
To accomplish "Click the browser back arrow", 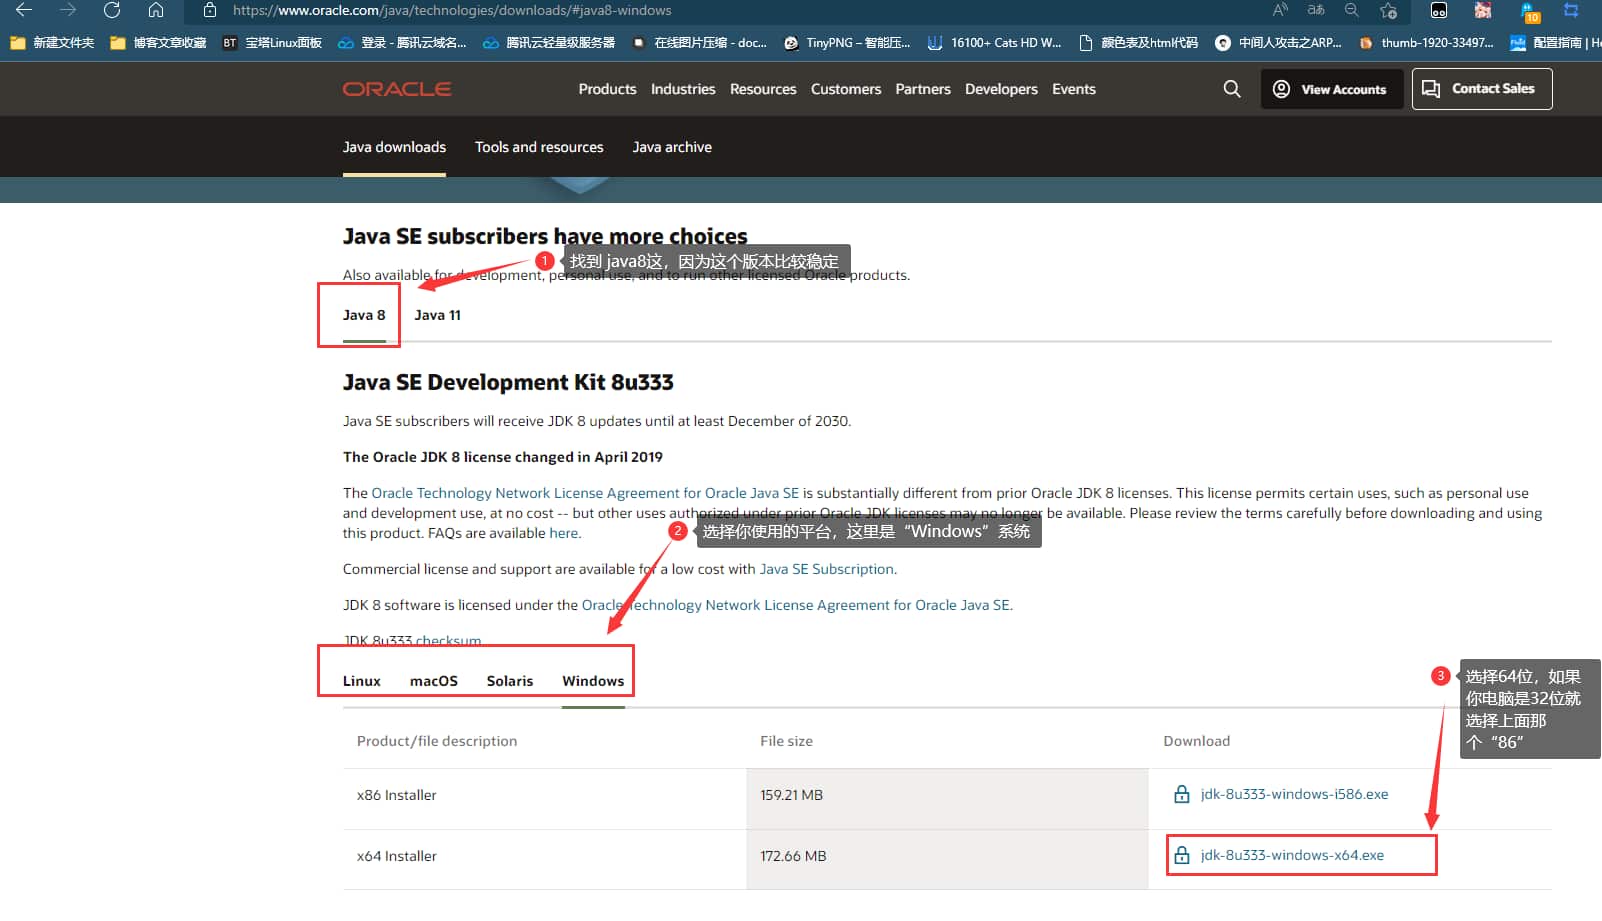I will tap(24, 10).
